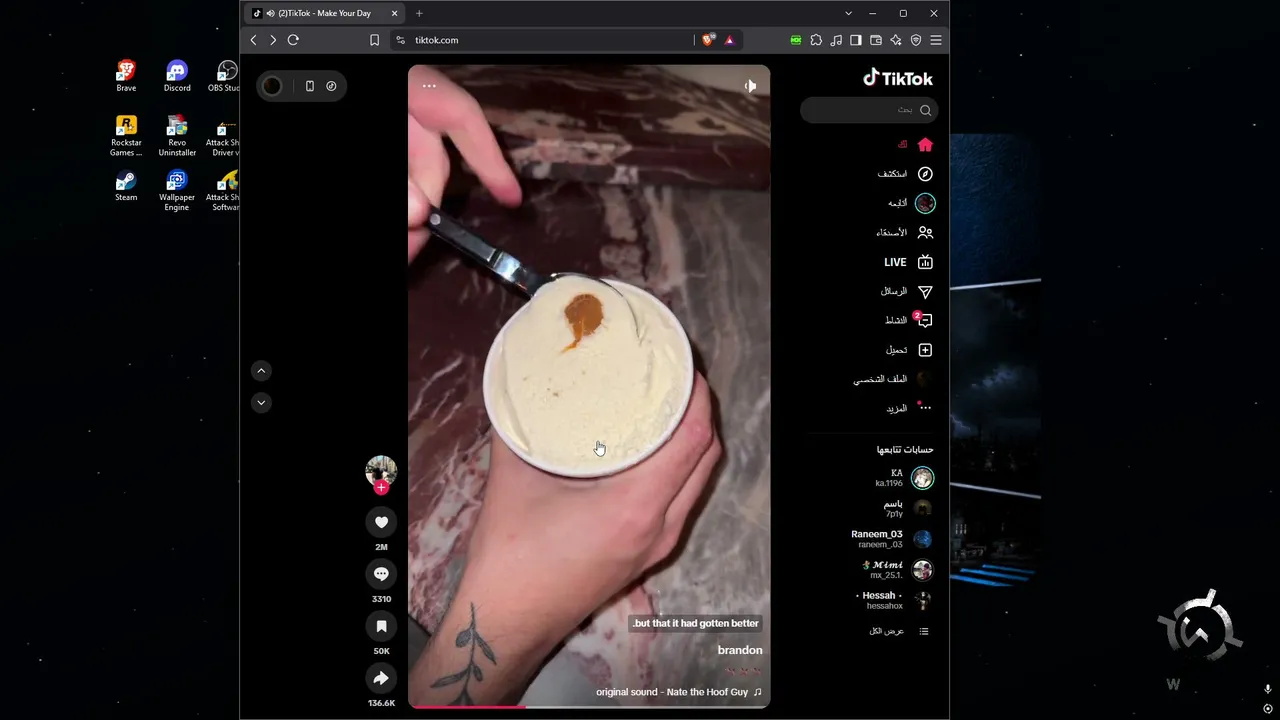
Task: Open the Brave Shields lion icon
Action: tap(709, 40)
